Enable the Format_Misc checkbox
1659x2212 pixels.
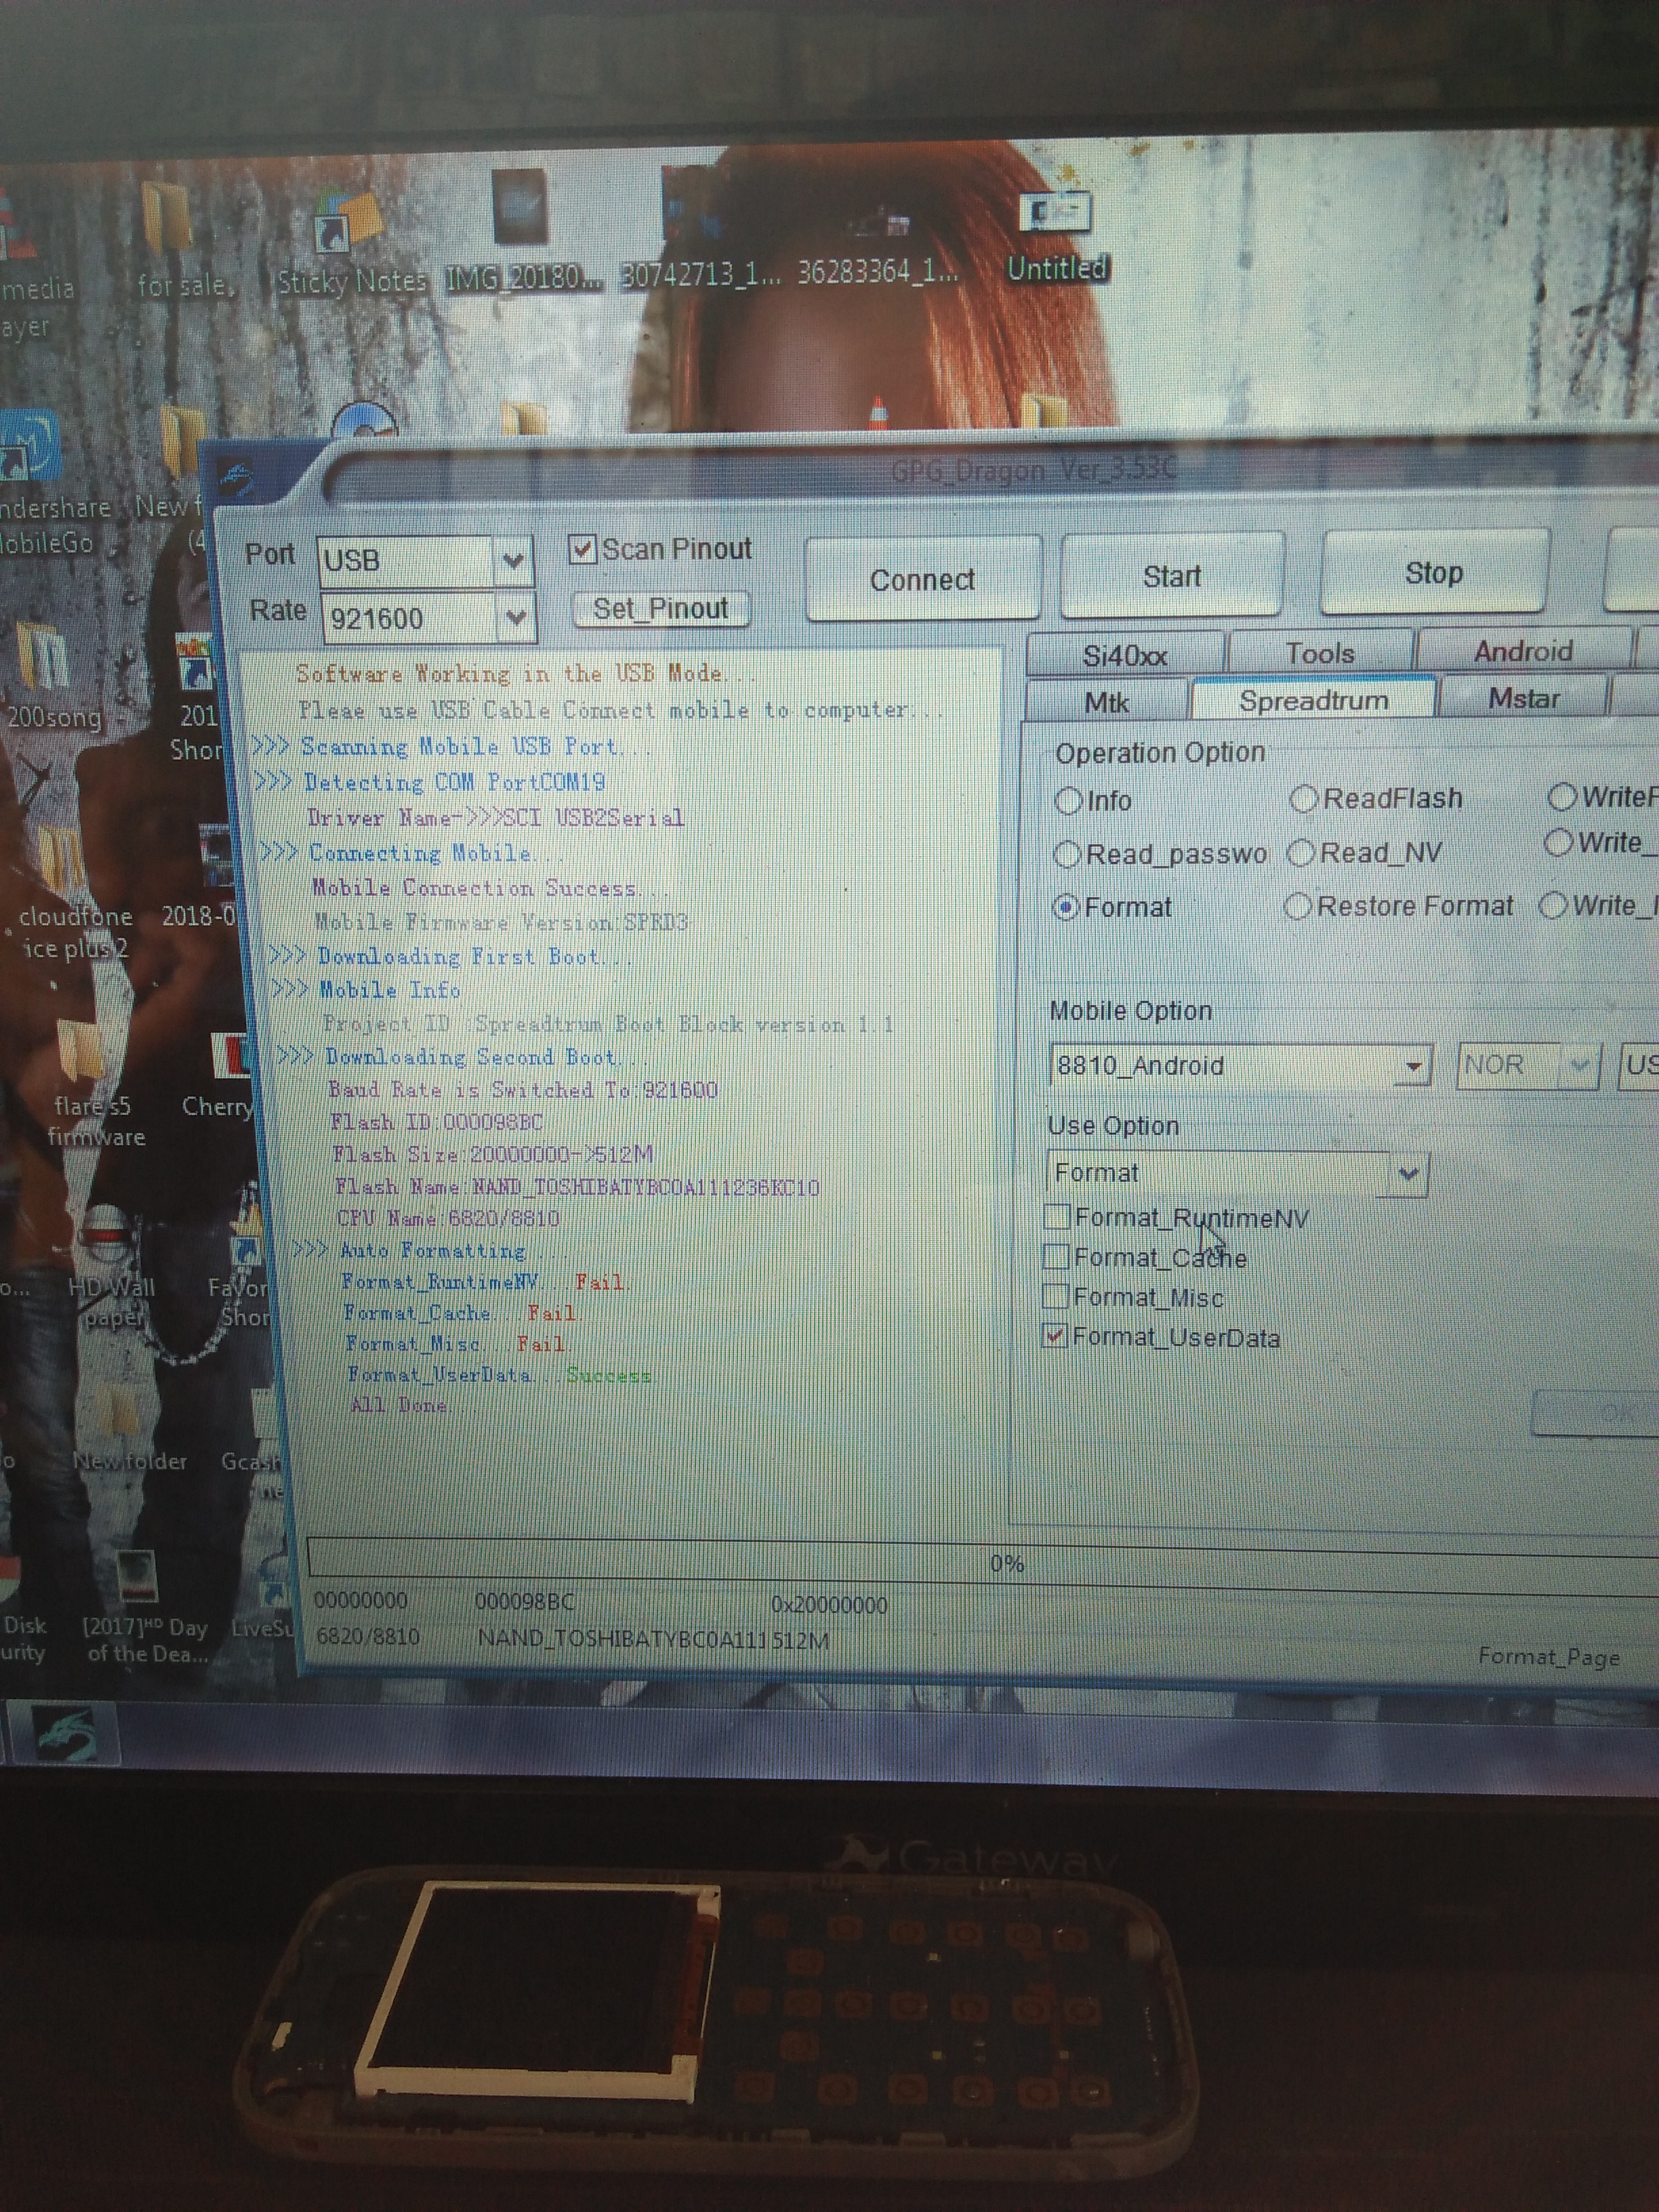pyautogui.click(x=1055, y=1297)
